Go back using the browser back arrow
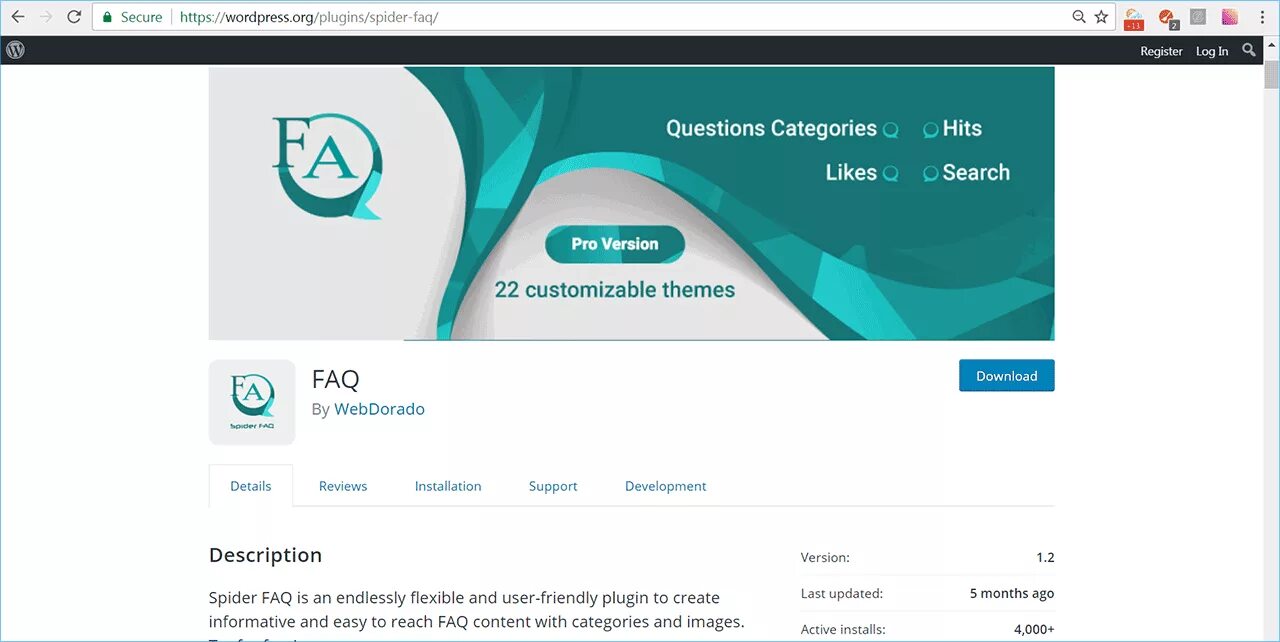 [x=17, y=17]
